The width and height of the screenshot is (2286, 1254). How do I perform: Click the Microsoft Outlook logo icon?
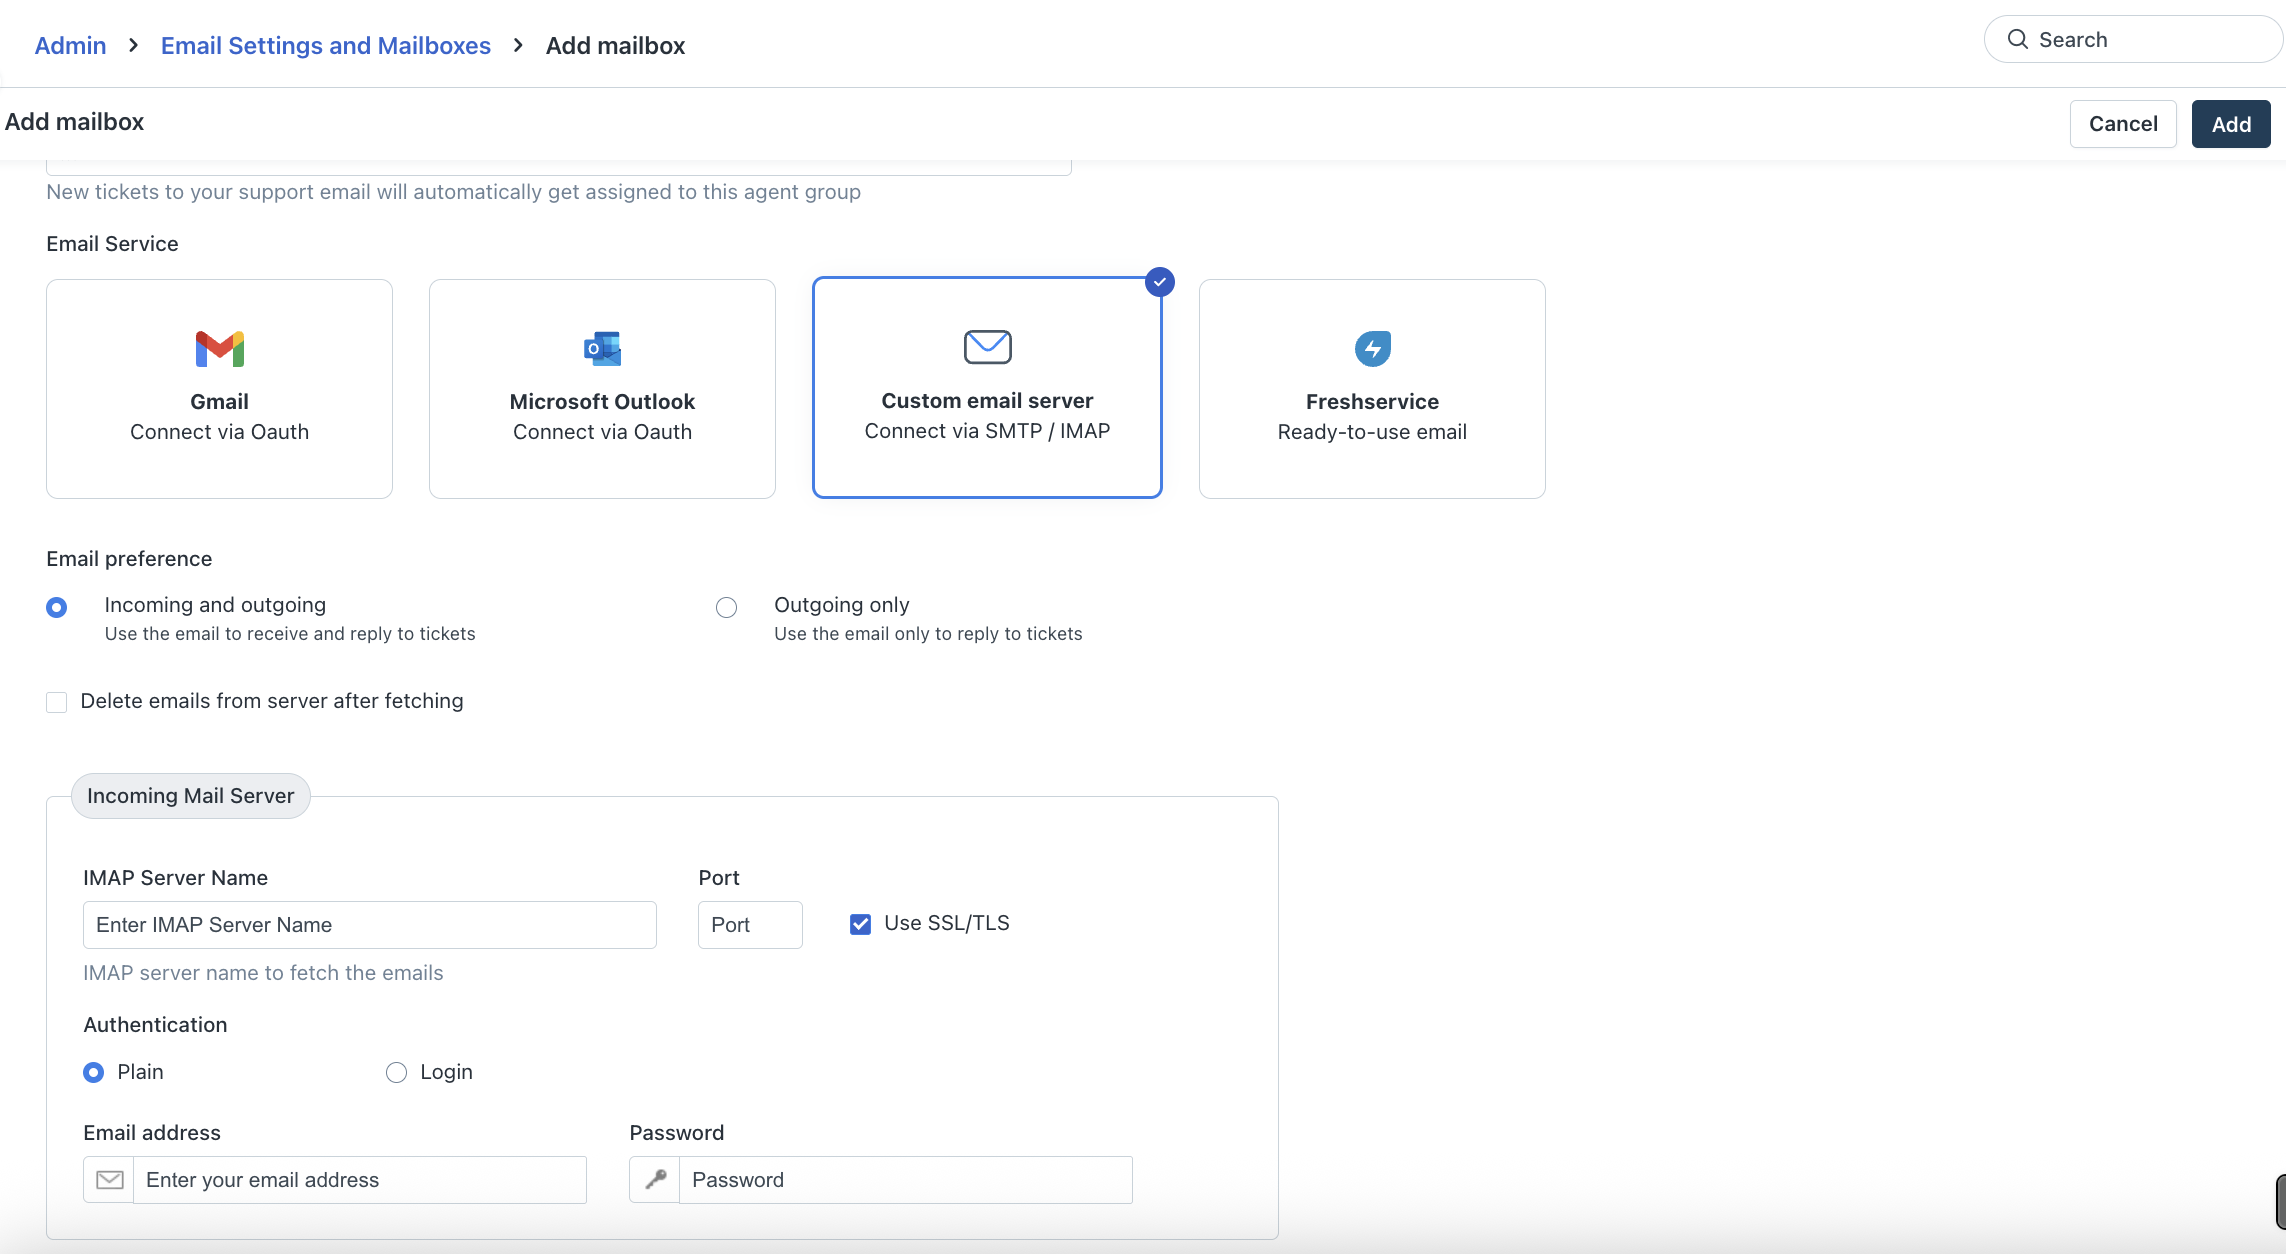pyautogui.click(x=602, y=349)
